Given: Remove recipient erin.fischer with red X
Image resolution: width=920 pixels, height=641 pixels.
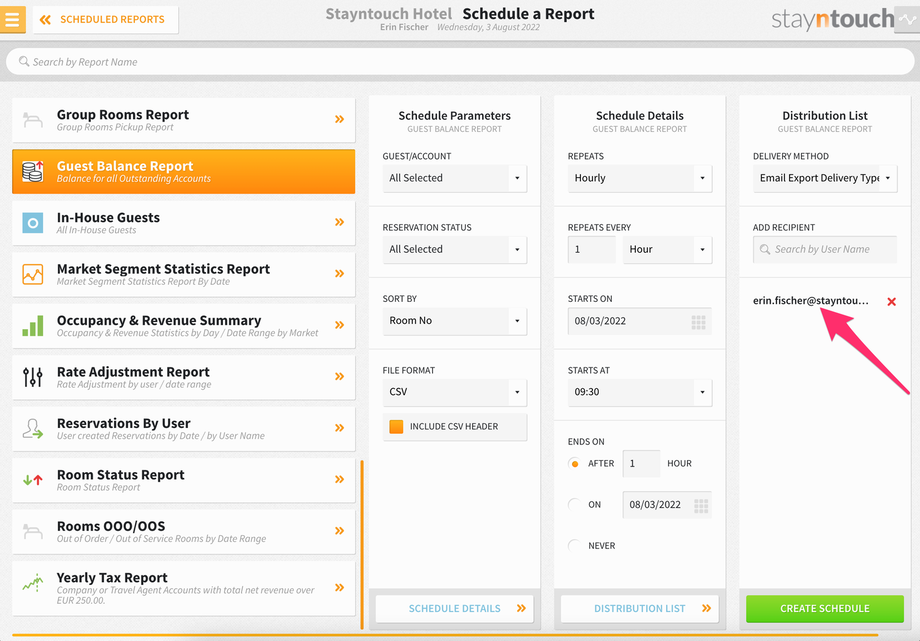Looking at the screenshot, I should [x=891, y=302].
